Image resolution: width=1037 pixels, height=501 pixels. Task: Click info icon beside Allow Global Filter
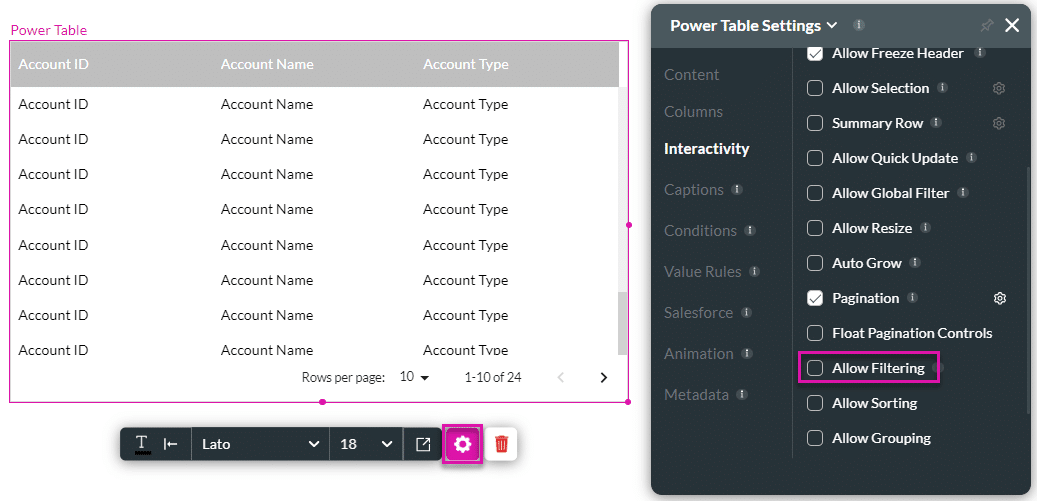coord(963,192)
